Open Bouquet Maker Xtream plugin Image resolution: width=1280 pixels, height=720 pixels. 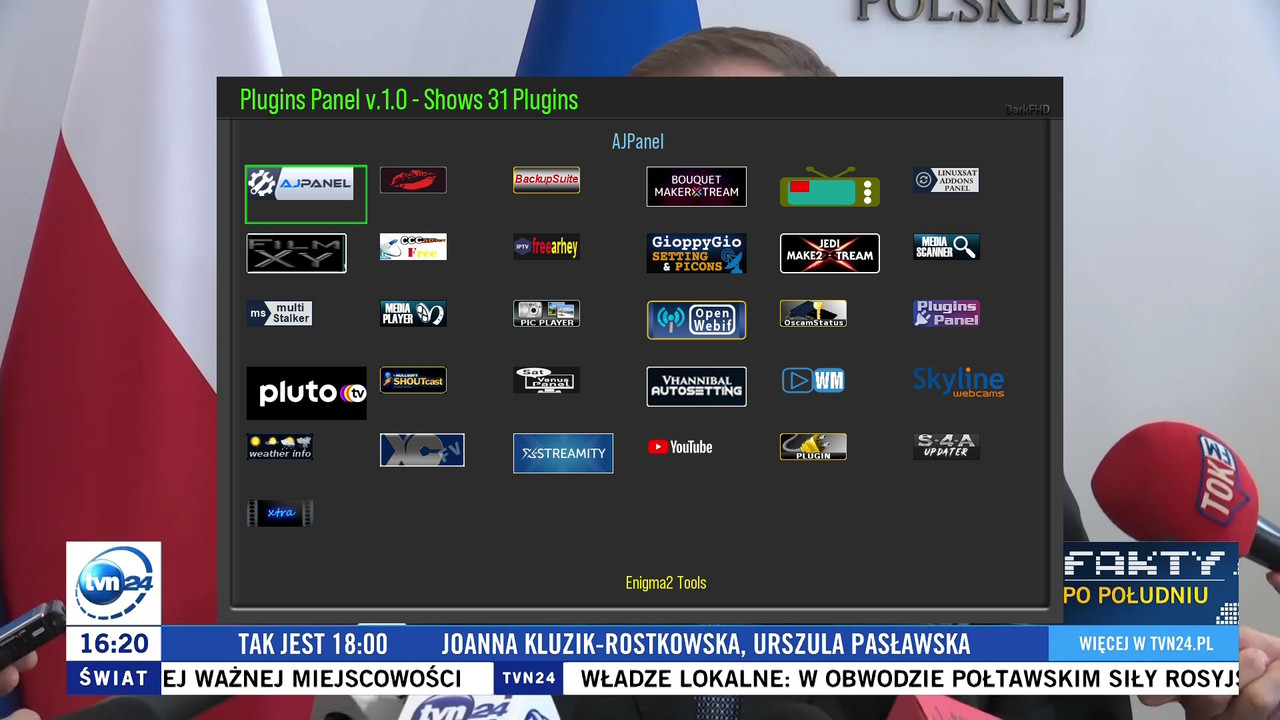696,187
